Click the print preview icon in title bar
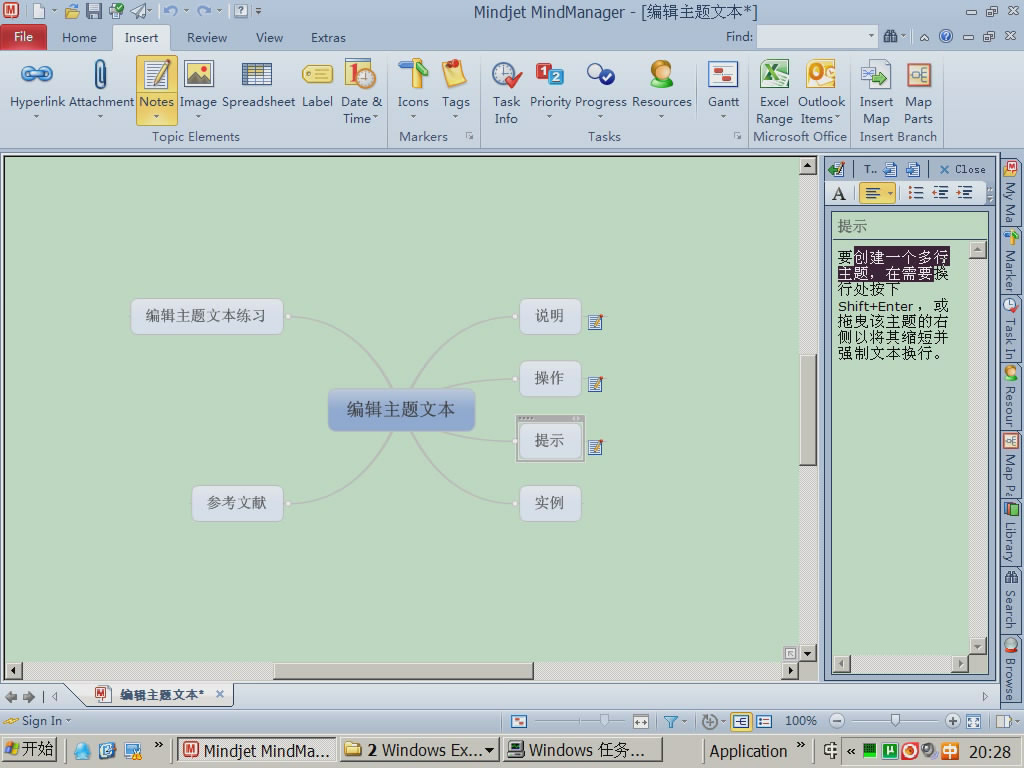This screenshot has width=1024, height=768. (116, 10)
